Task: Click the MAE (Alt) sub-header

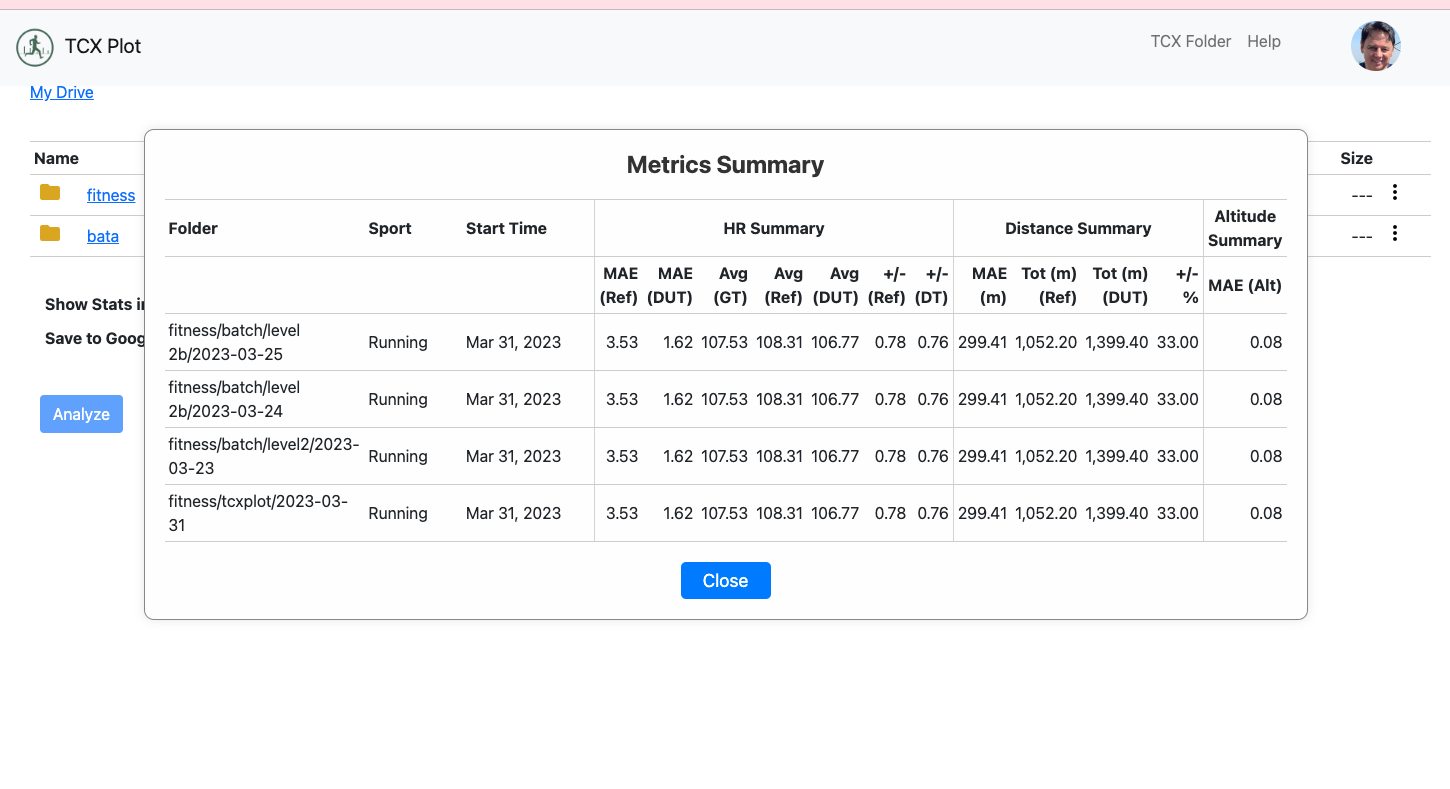Action: pyautogui.click(x=1245, y=285)
